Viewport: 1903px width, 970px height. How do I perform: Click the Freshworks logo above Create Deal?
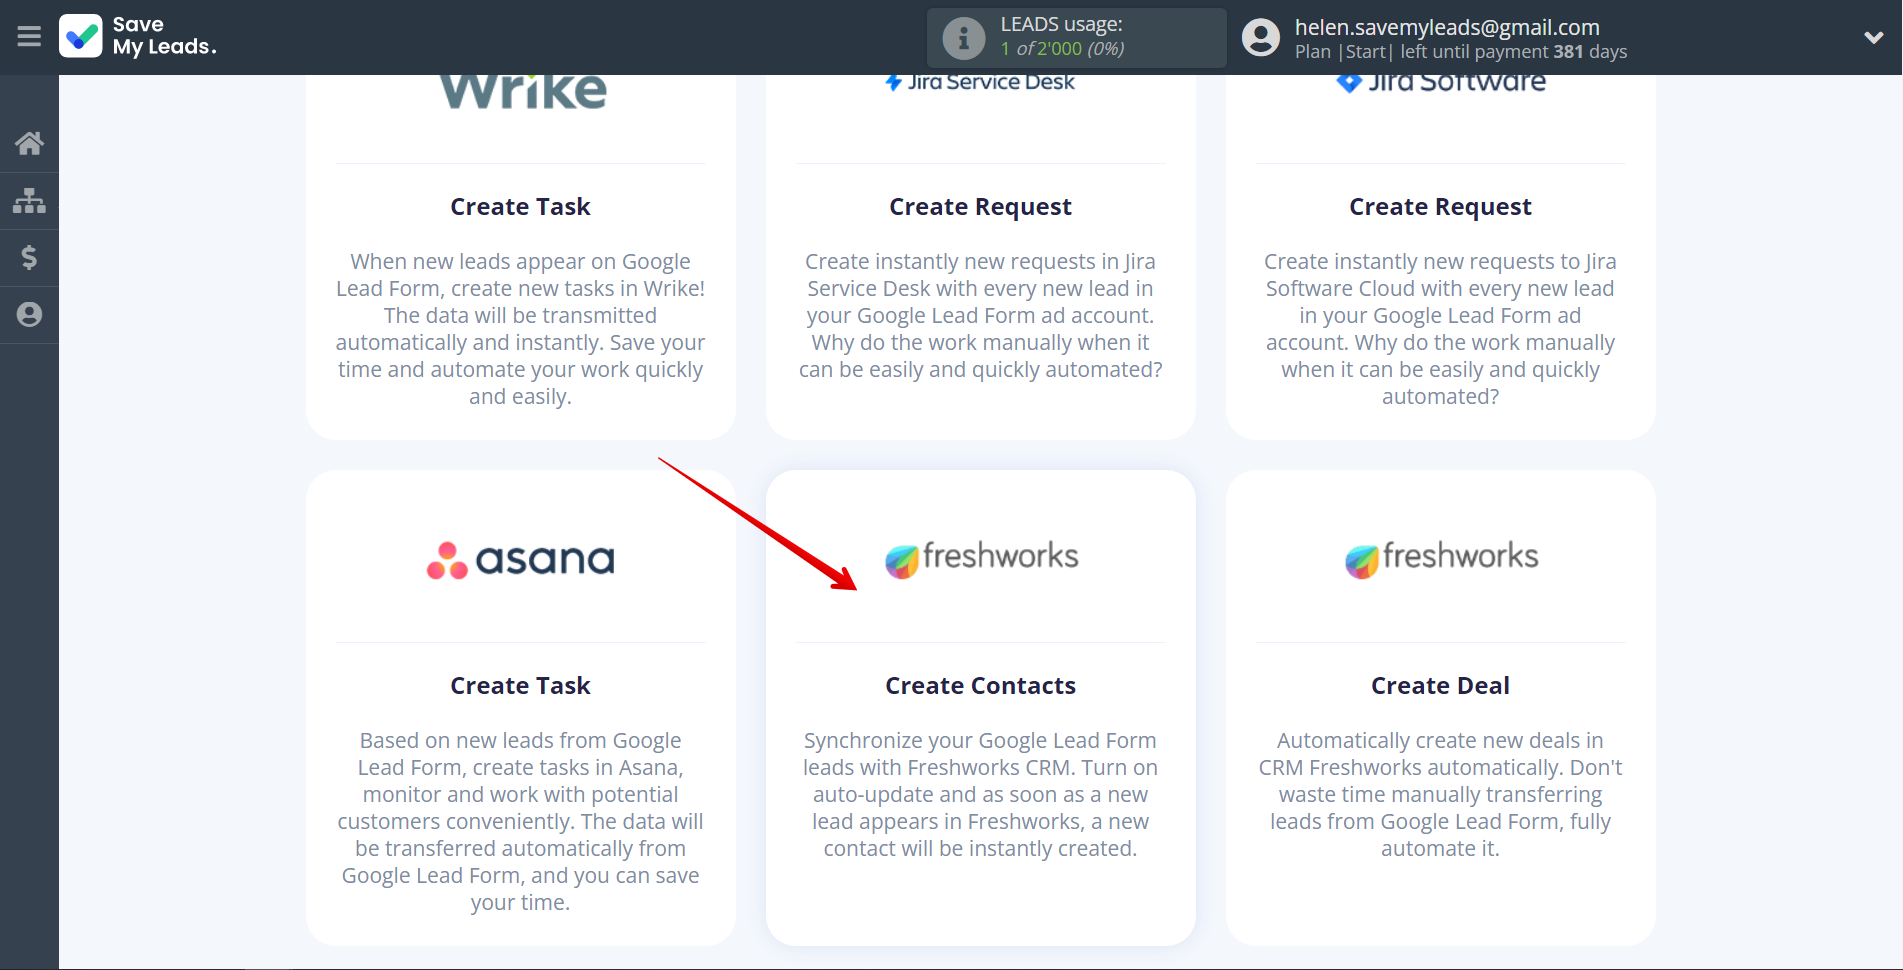(1441, 558)
